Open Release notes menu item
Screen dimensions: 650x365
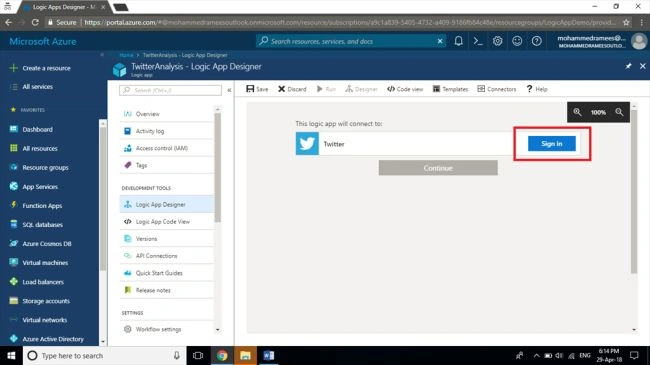[167, 290]
